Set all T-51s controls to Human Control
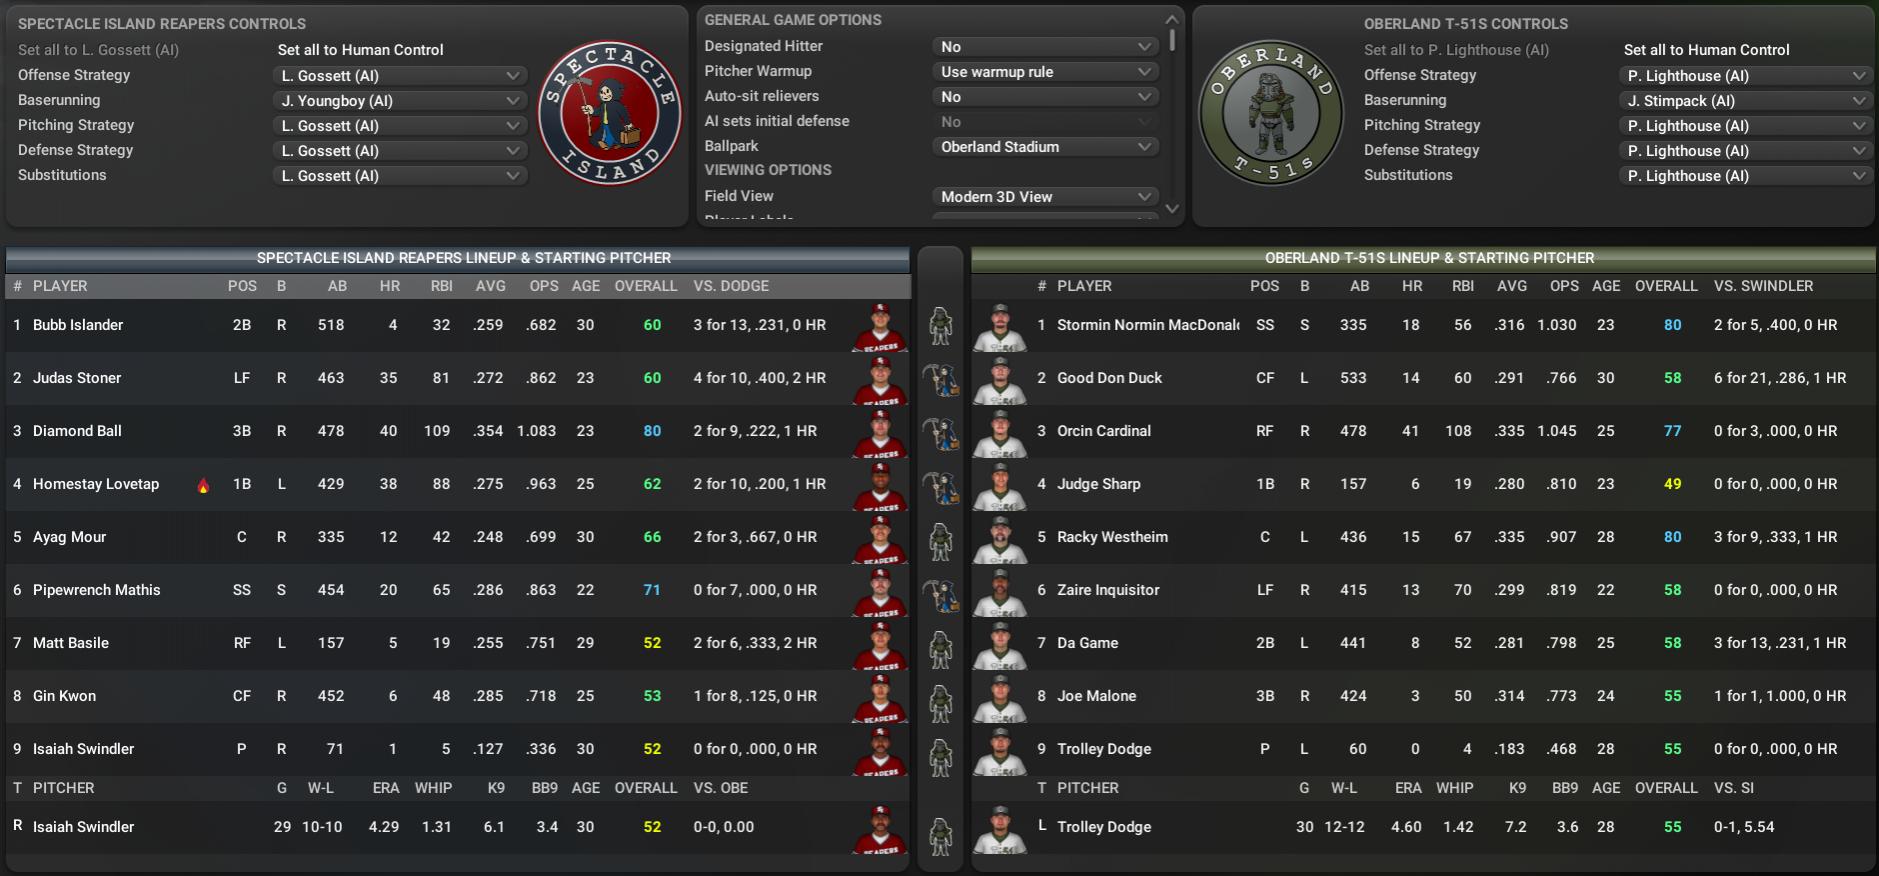Image resolution: width=1879 pixels, height=876 pixels. [1706, 50]
